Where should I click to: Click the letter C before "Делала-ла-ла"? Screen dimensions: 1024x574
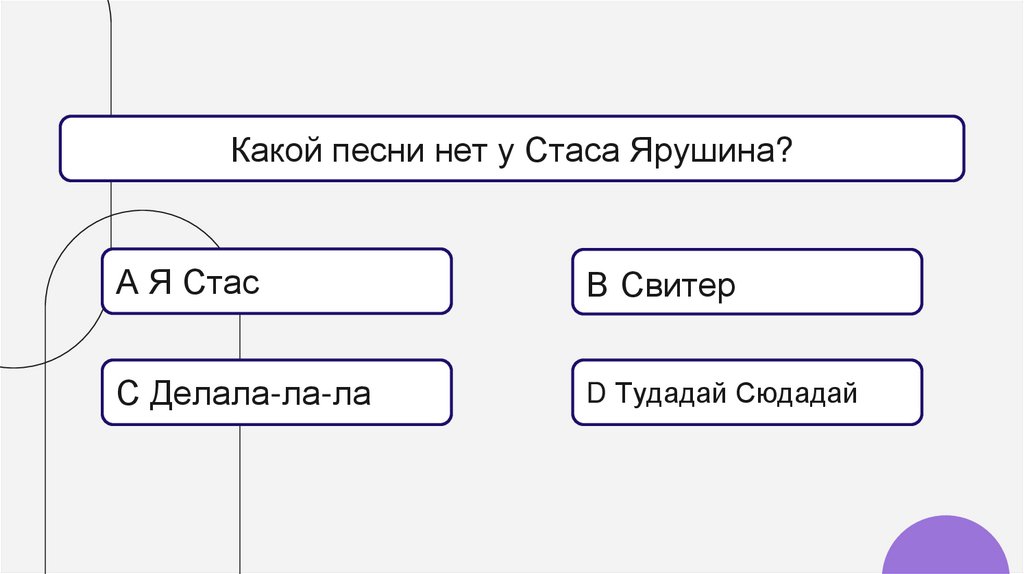127,394
